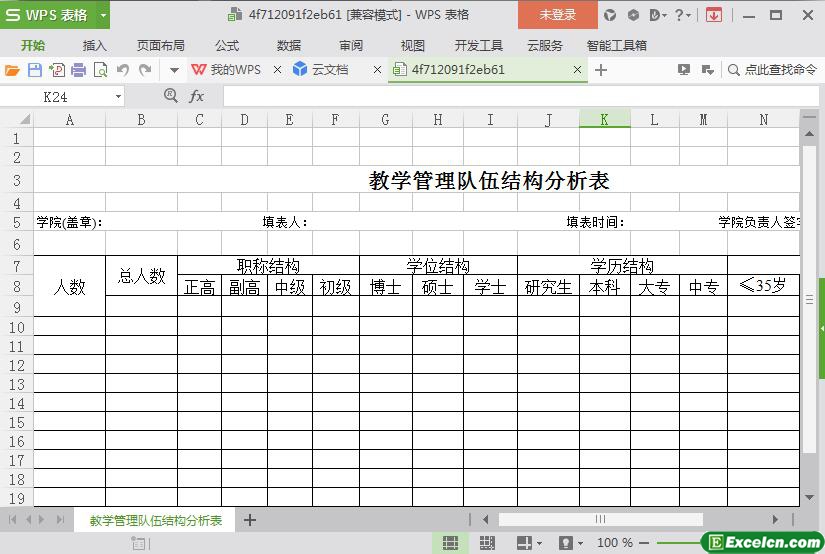Expand the quick access toolbar arrow
Screen dimensions: 825x554
174,70
